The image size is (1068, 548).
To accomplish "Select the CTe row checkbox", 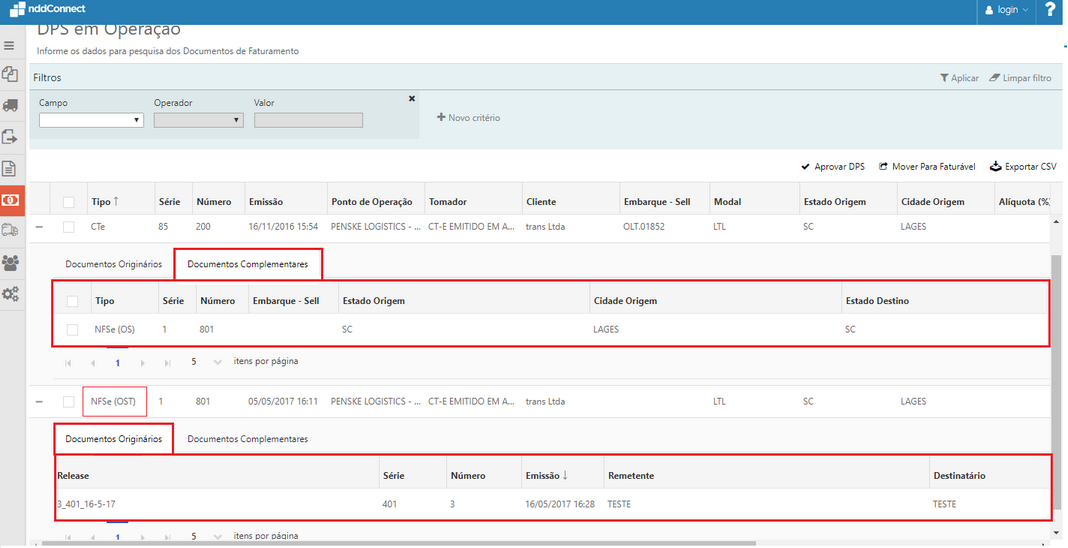I will point(69,227).
